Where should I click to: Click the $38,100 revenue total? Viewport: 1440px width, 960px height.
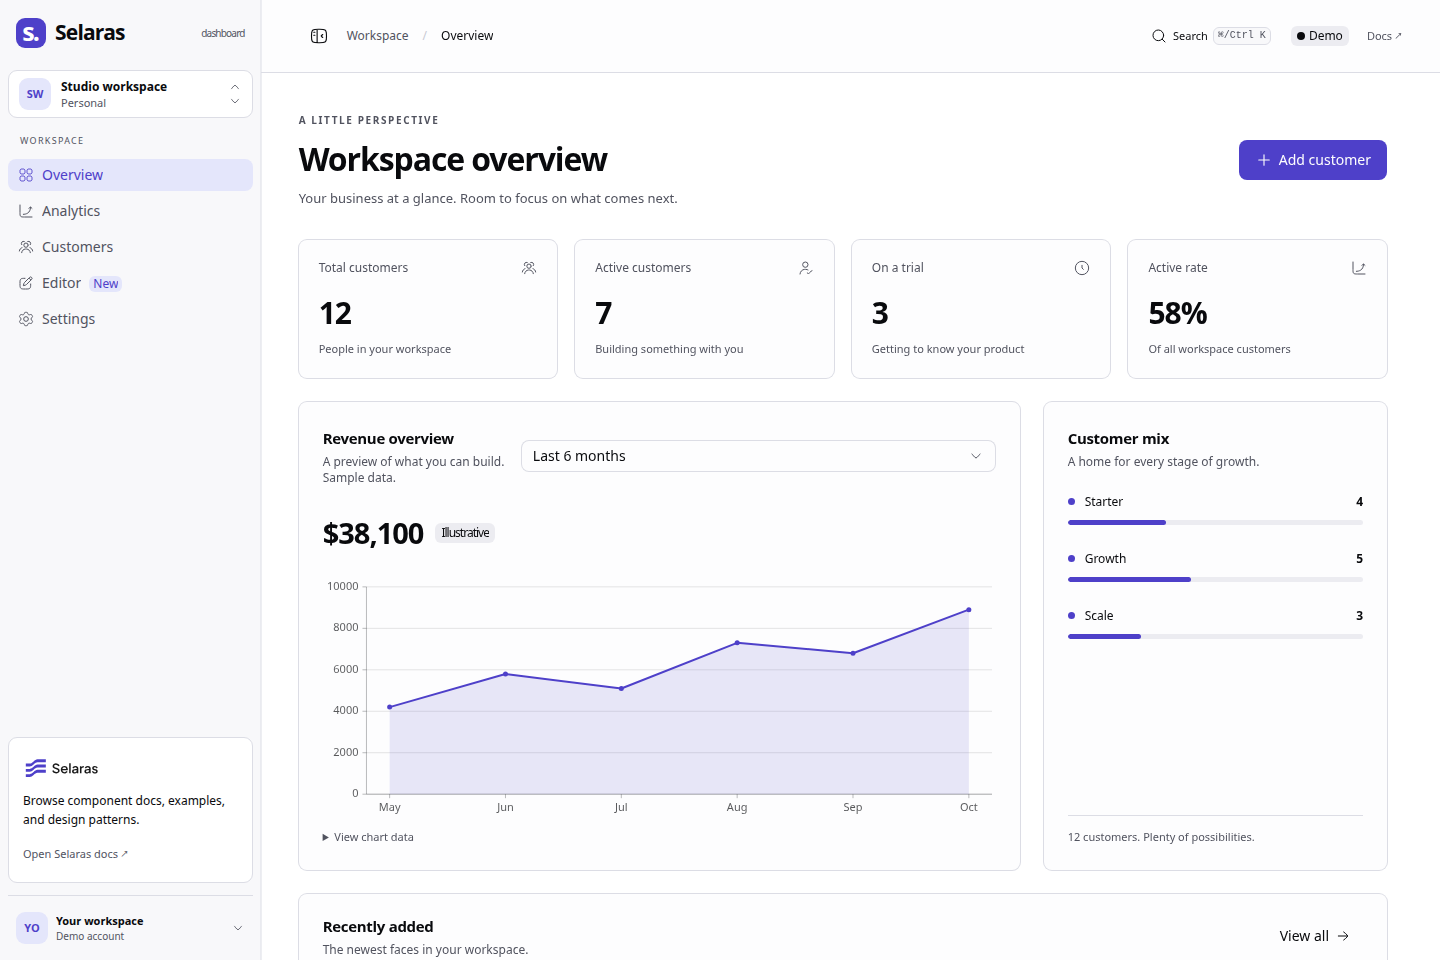pos(373,534)
